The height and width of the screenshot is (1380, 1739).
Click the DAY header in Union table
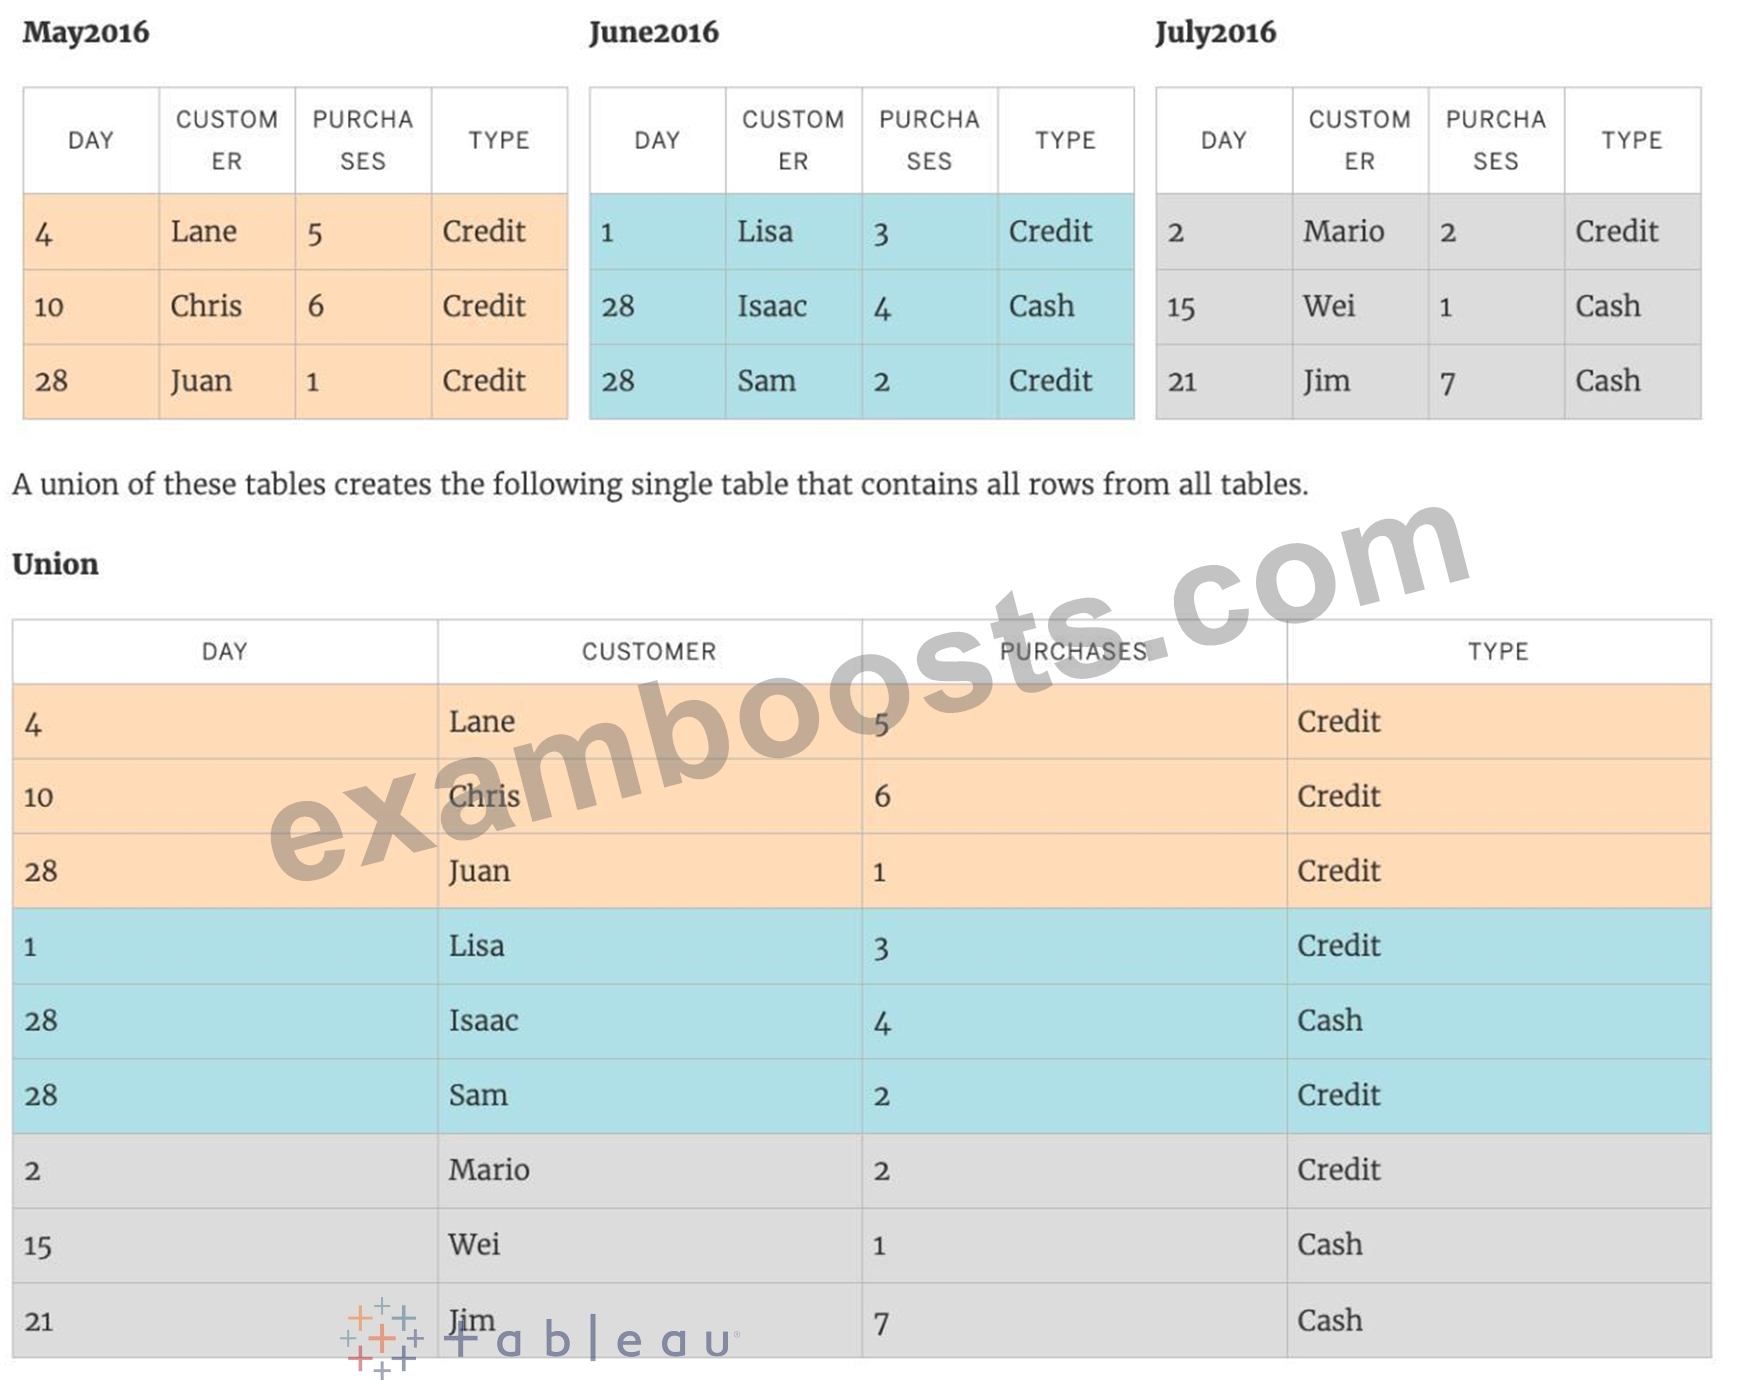coord(225,652)
